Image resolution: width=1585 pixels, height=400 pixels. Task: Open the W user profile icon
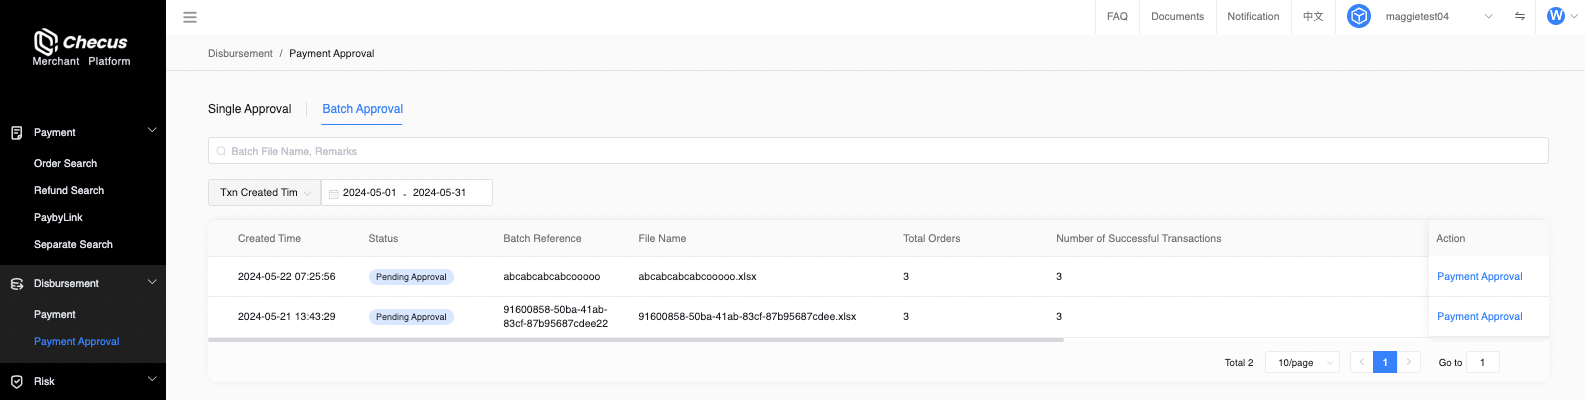1555,16
